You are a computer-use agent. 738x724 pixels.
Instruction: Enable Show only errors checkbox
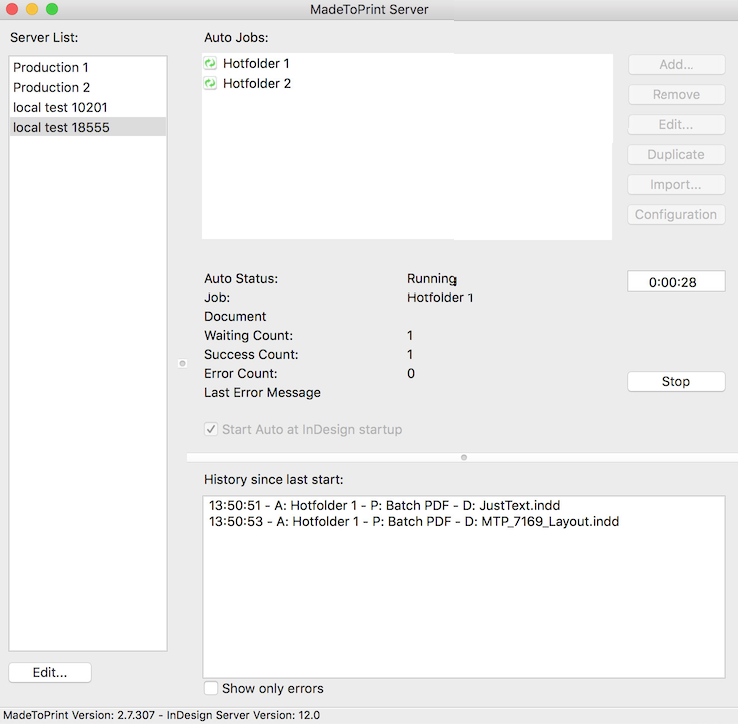(210, 688)
